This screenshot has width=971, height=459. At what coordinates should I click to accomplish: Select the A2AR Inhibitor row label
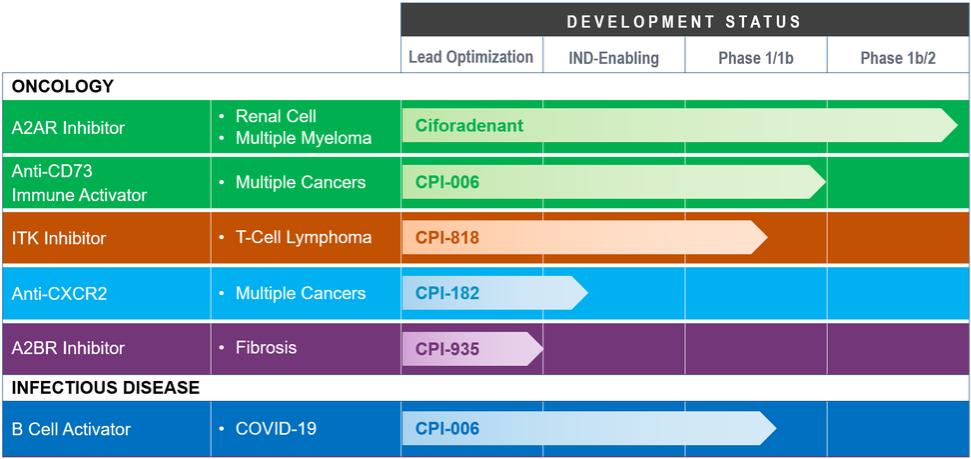coord(68,128)
